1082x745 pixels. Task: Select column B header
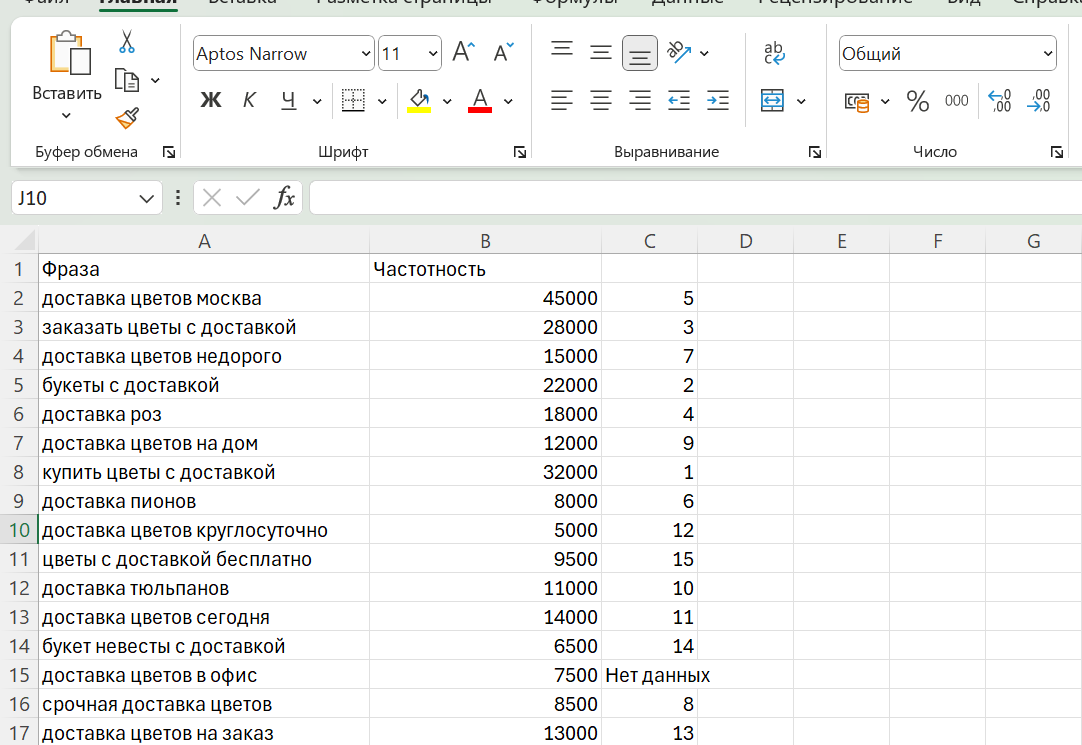point(485,241)
